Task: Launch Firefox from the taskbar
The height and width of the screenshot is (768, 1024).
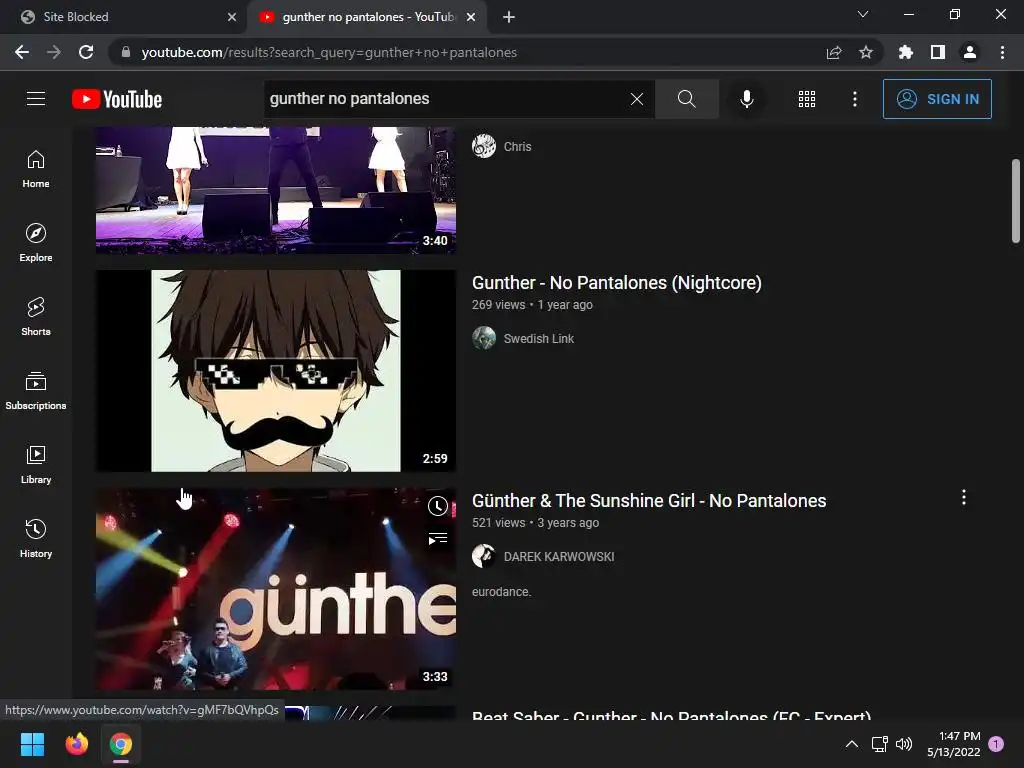Action: tap(76, 744)
